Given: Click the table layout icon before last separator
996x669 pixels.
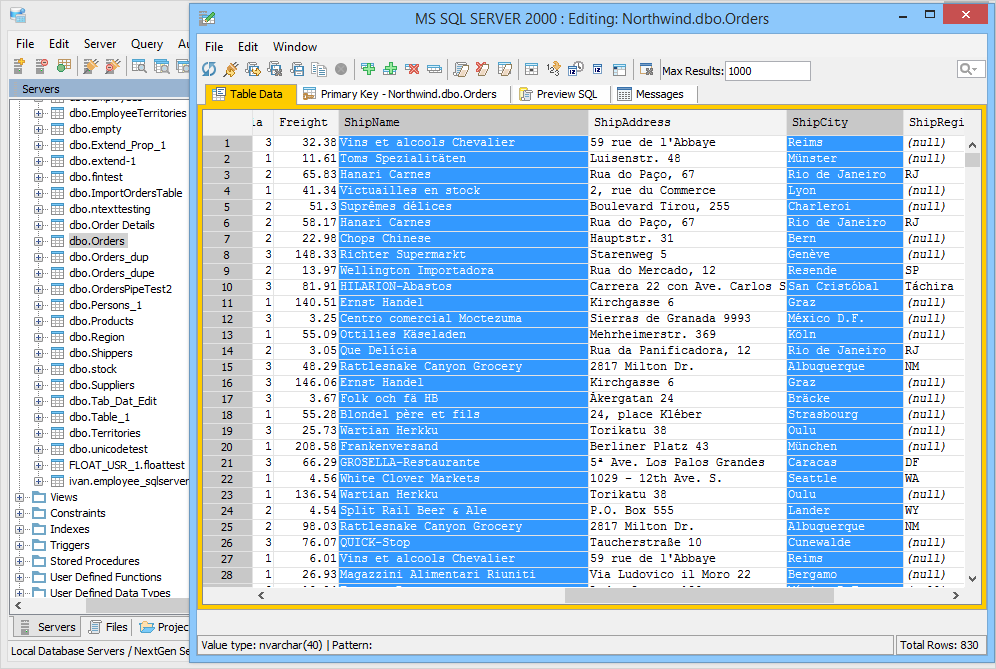Looking at the screenshot, I should (x=619, y=69).
